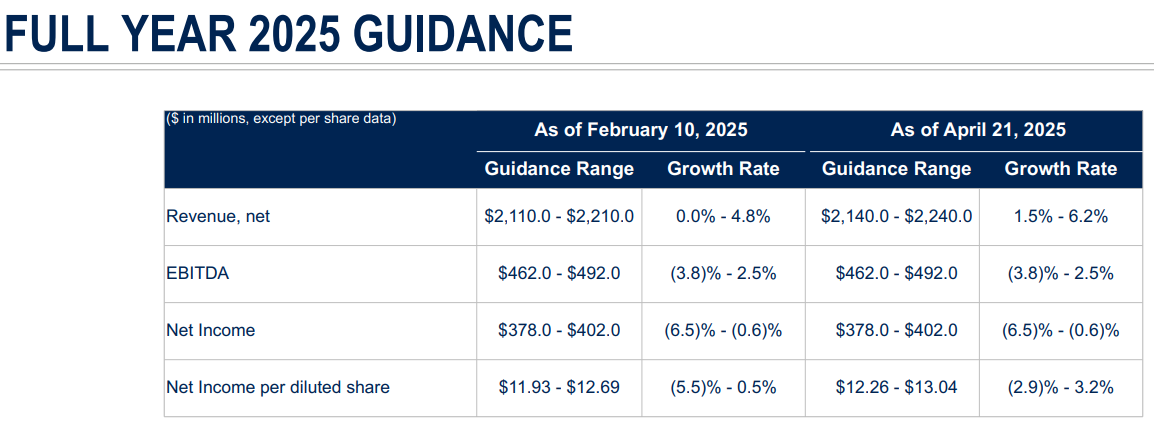Image resolution: width=1154 pixels, height=429 pixels.
Task: Click the "Revenue, net" row label
Action: 218,216
